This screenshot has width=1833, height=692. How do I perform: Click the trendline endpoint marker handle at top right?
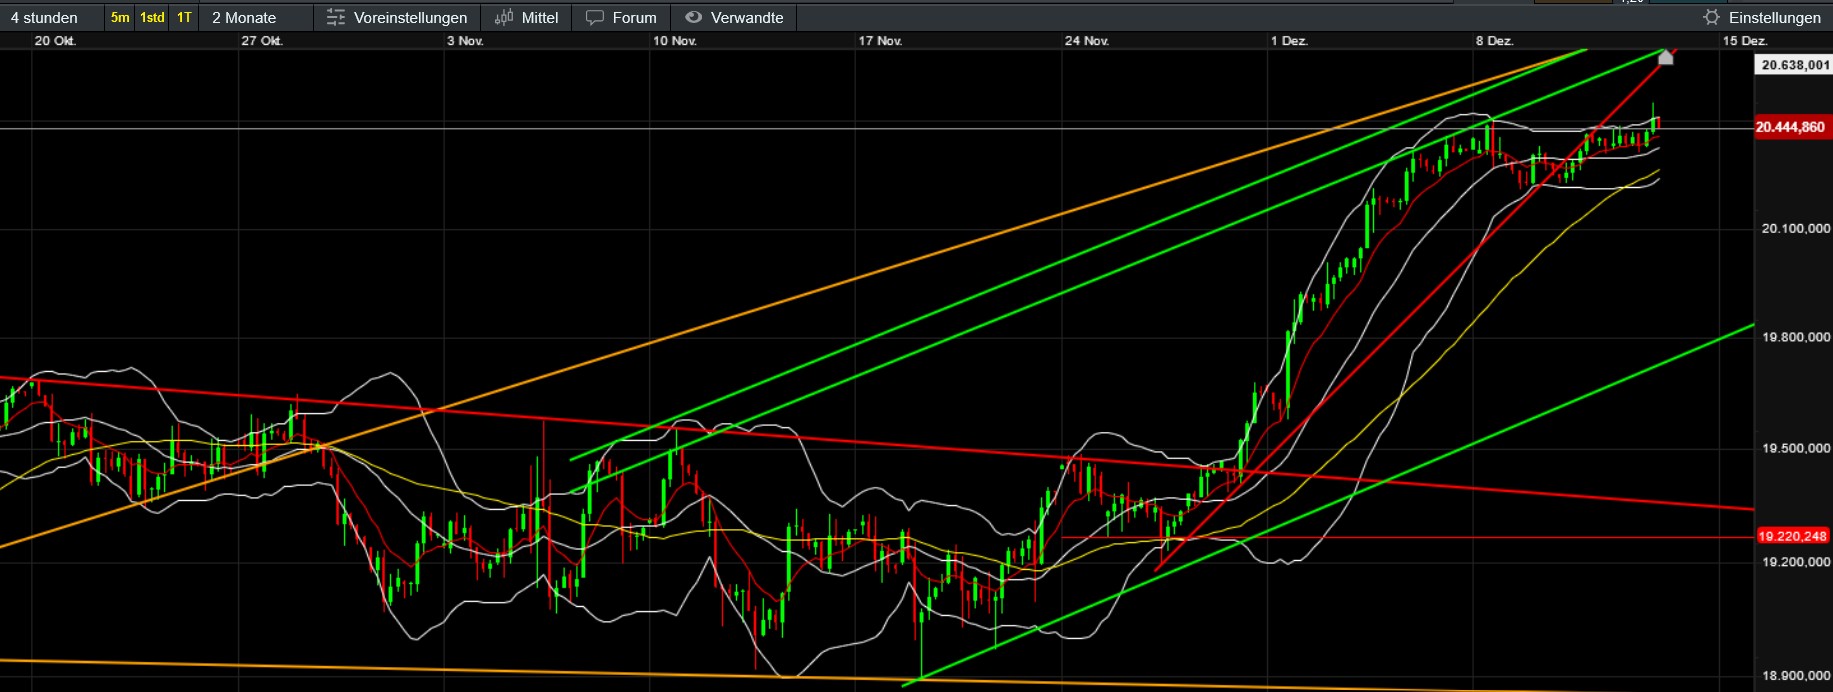1665,57
